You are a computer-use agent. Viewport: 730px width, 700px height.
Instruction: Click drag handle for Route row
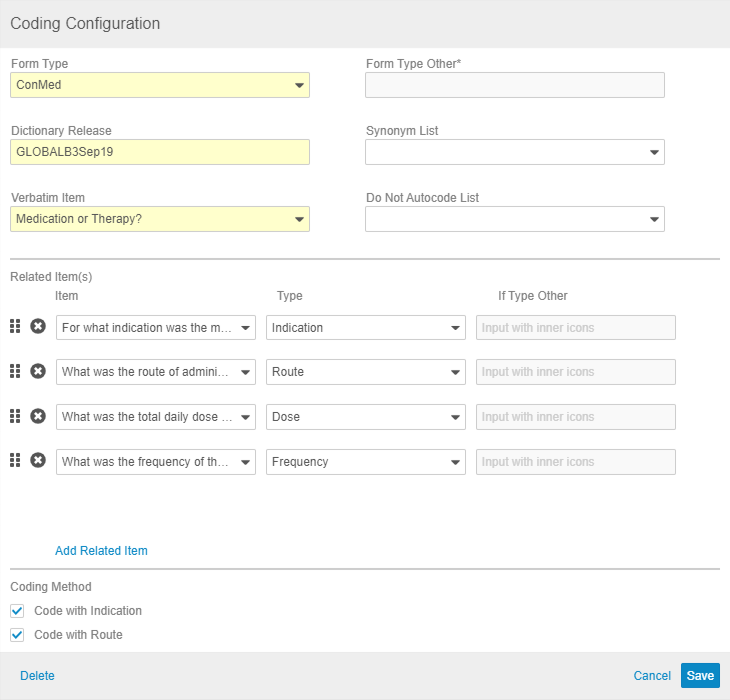(x=15, y=372)
